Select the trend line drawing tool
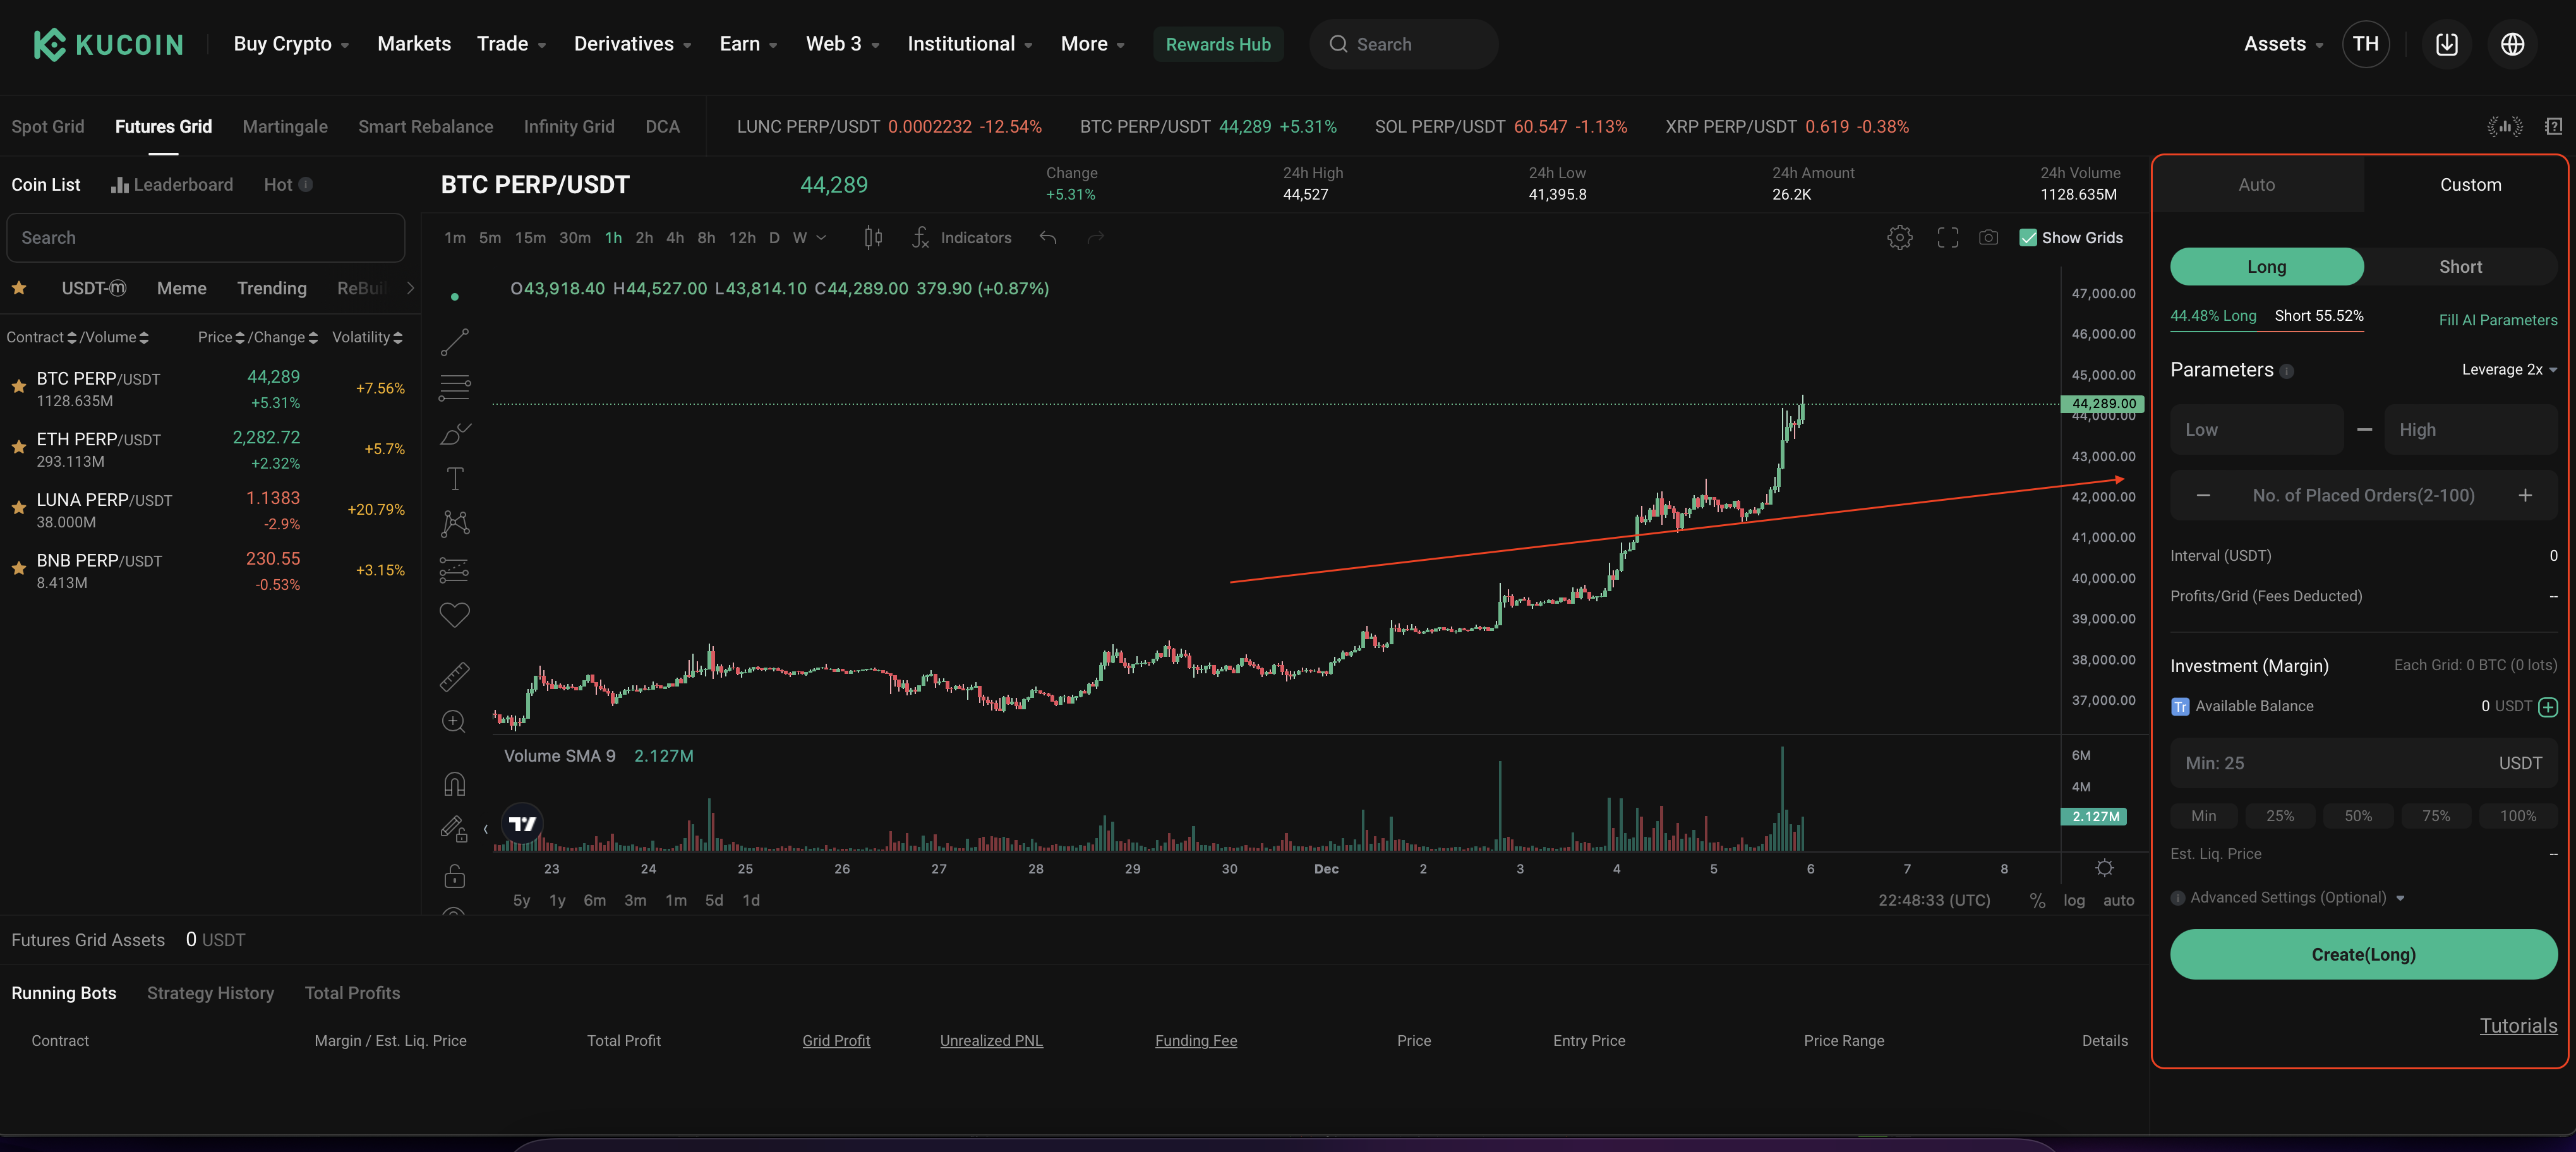The width and height of the screenshot is (2576, 1152). click(x=454, y=342)
